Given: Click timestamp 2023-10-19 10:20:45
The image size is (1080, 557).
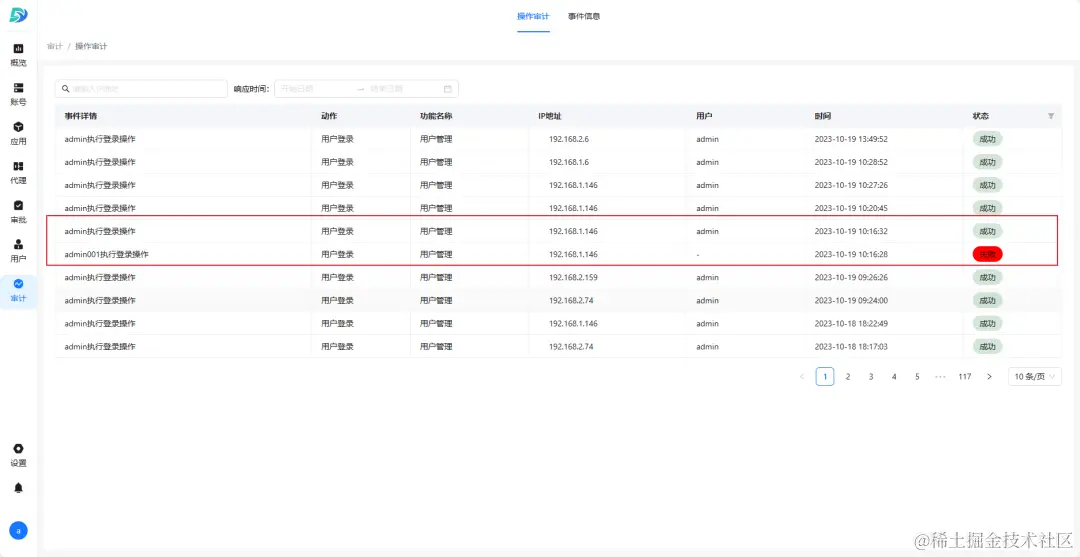Looking at the screenshot, I should pyautogui.click(x=851, y=208).
